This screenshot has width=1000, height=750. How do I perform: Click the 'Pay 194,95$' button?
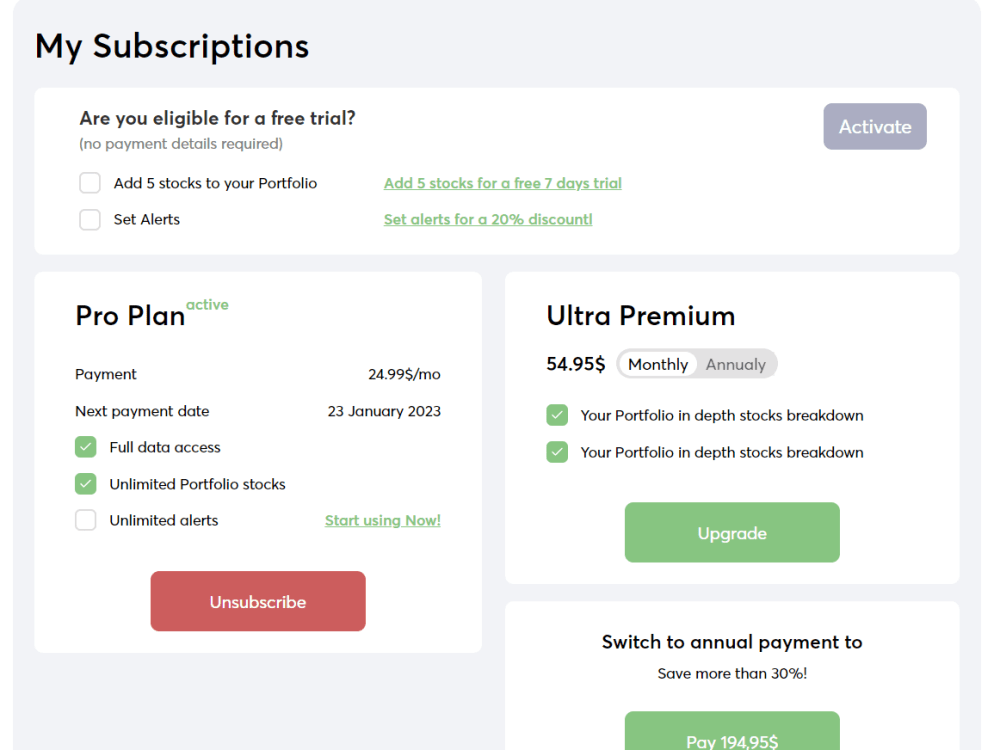point(732,740)
